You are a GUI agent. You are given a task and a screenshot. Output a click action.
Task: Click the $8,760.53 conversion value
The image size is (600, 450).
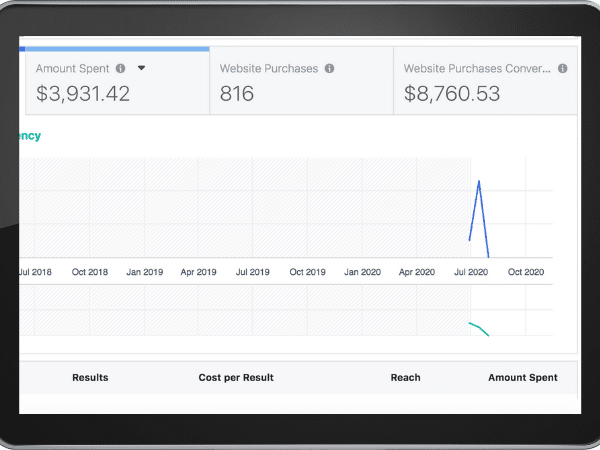(x=451, y=95)
